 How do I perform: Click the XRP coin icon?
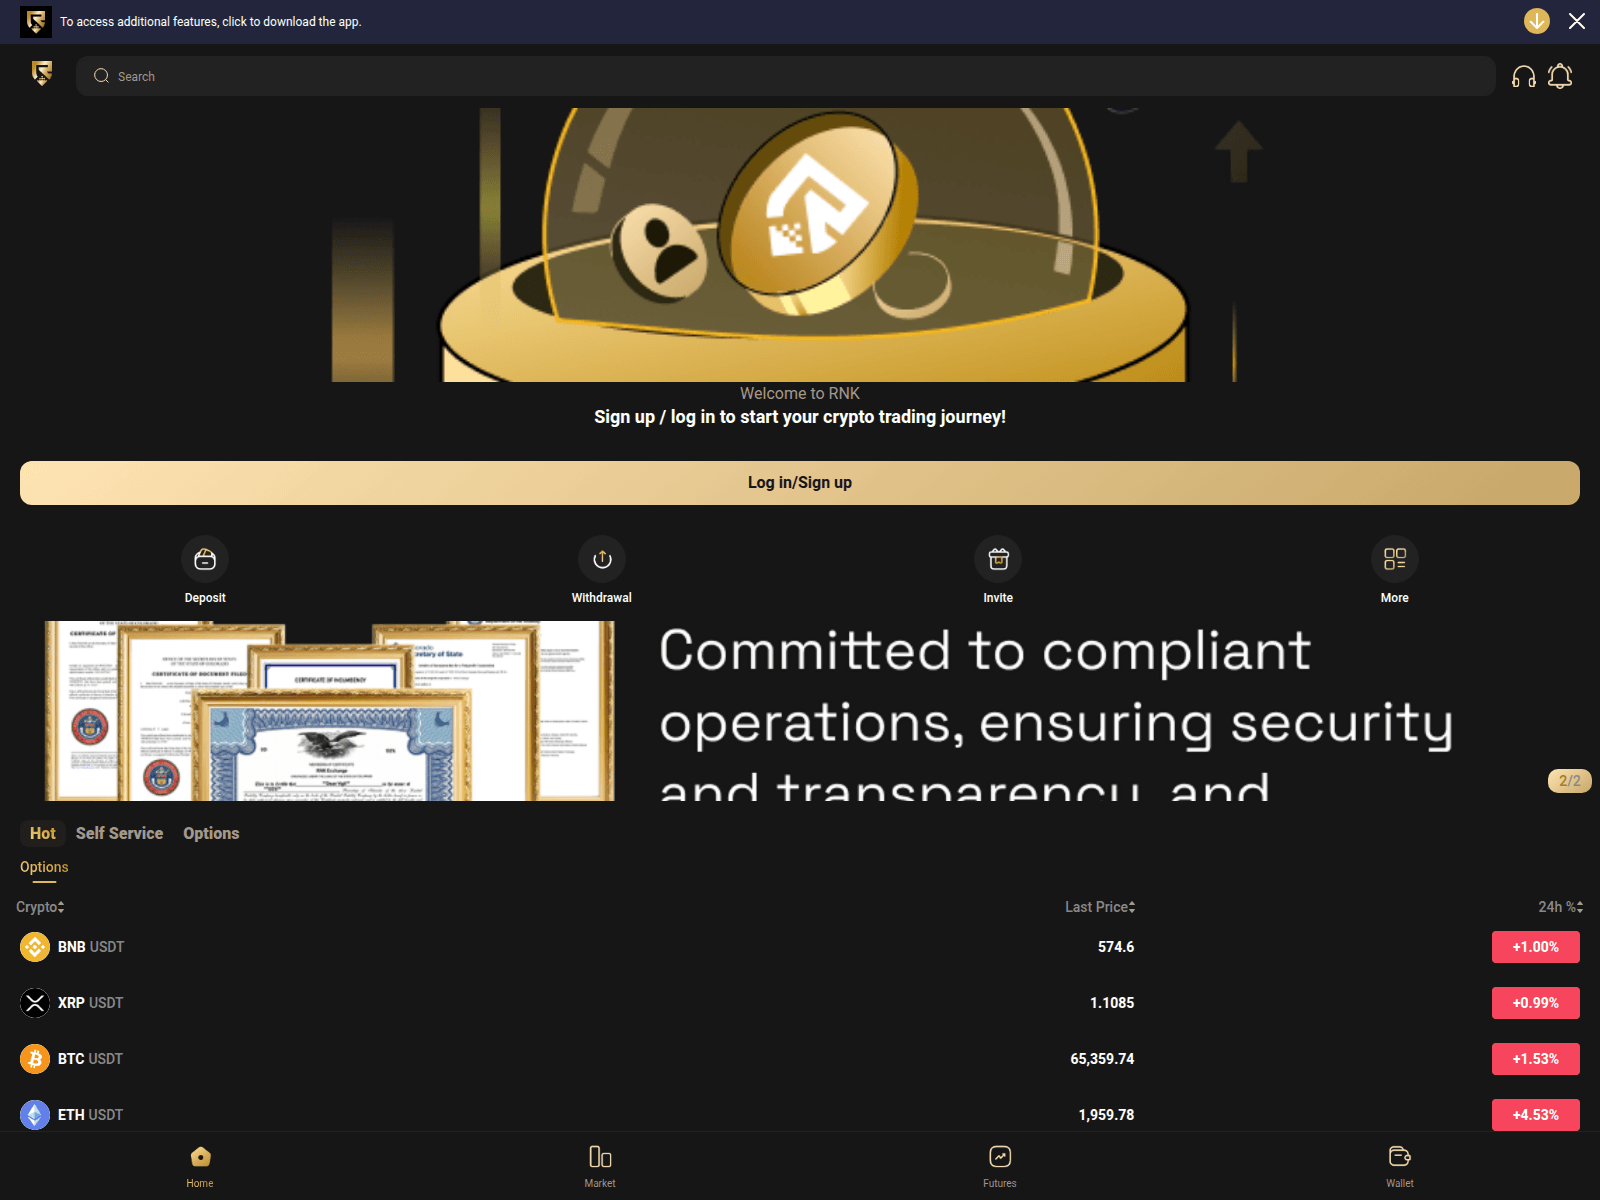click(35, 1003)
